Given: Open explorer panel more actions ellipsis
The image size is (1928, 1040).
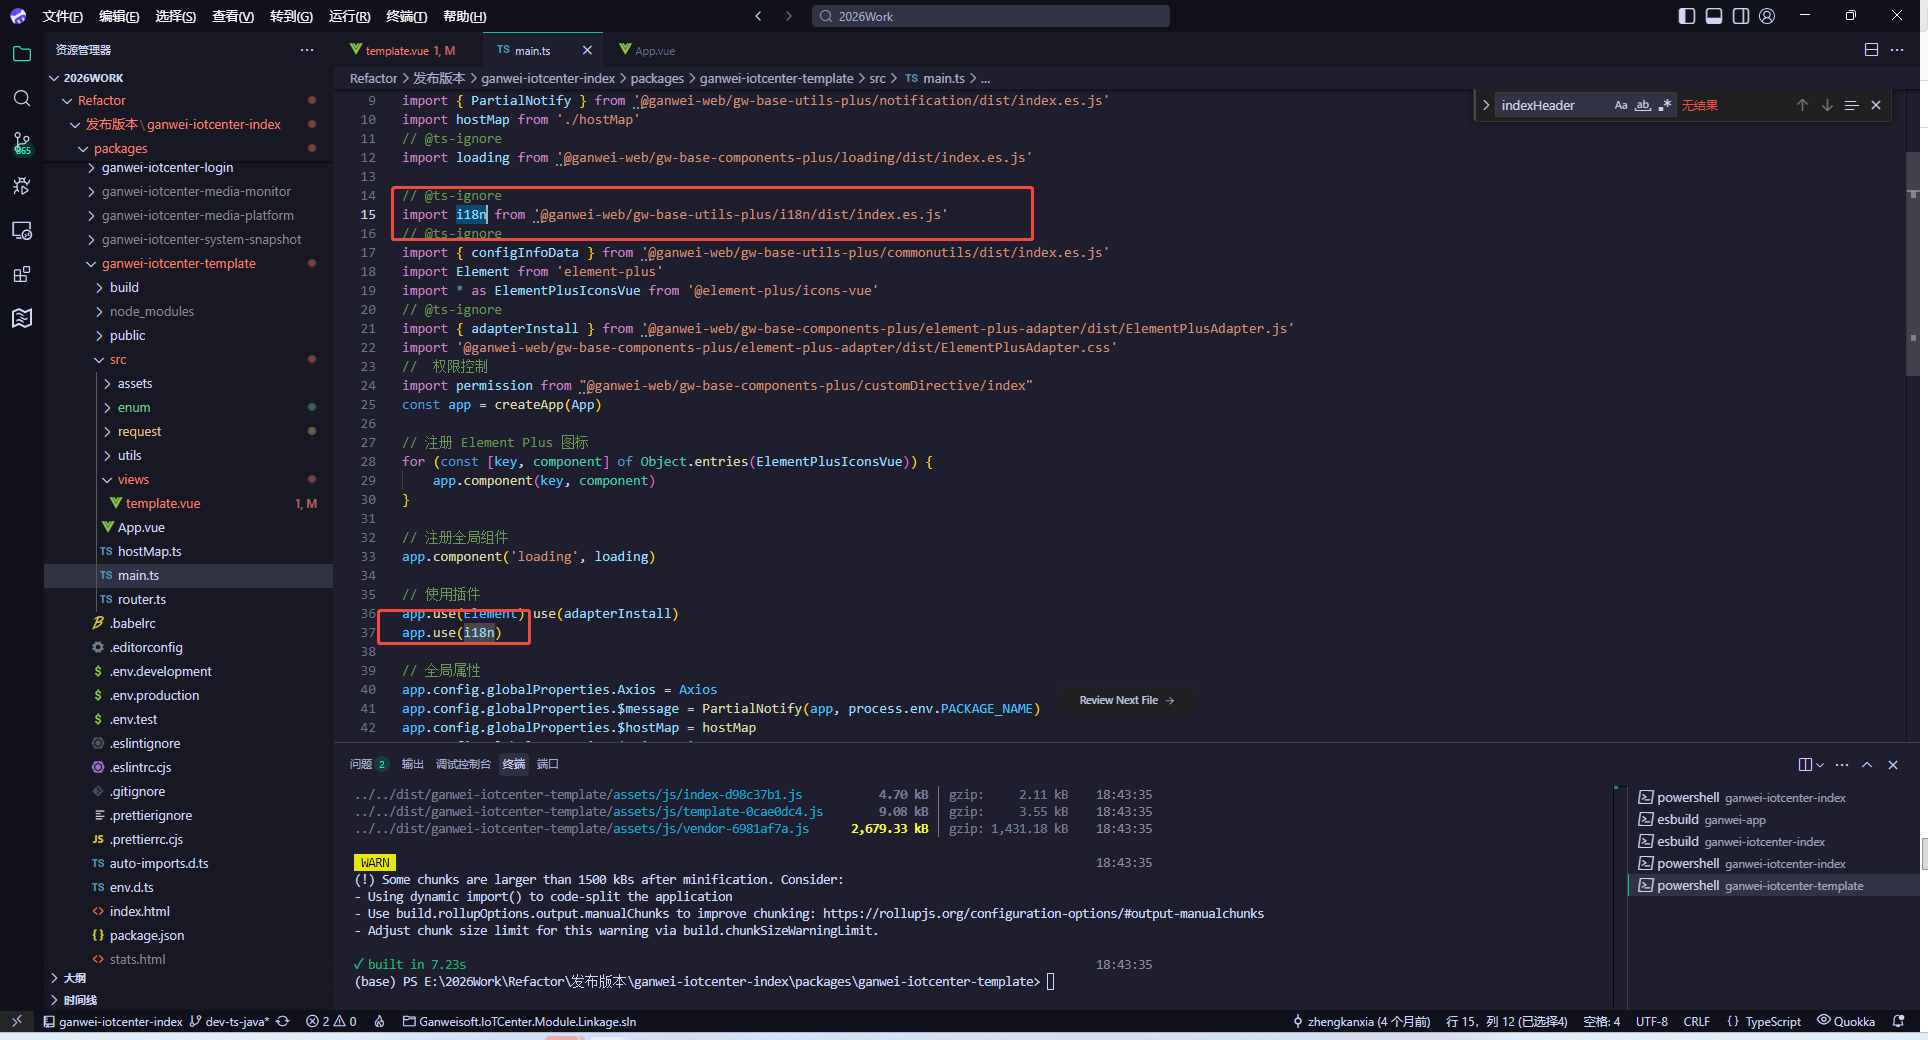Looking at the screenshot, I should 307,50.
